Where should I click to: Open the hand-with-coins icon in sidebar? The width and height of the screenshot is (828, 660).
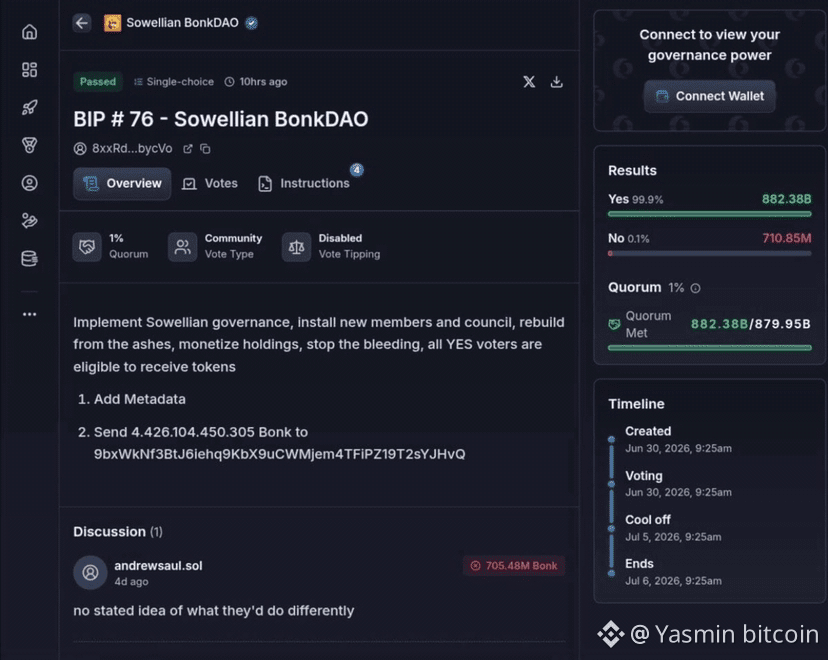click(x=30, y=221)
